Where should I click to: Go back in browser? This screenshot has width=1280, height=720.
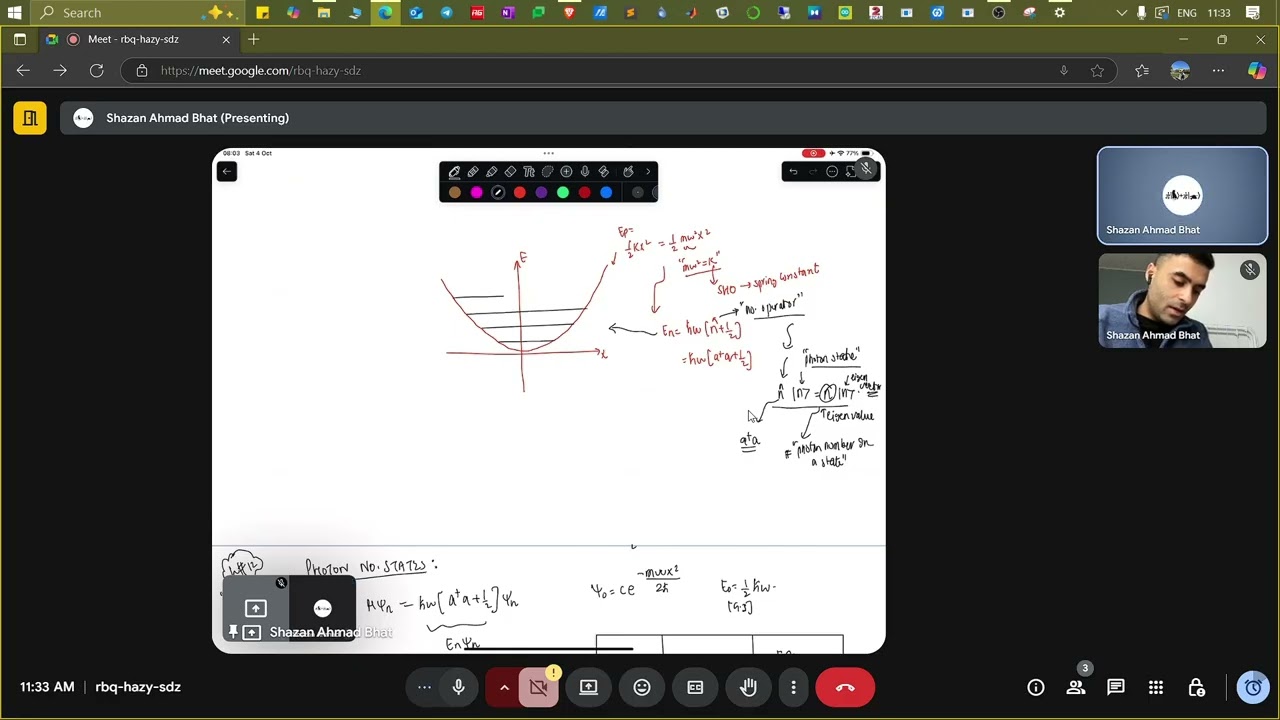23,70
